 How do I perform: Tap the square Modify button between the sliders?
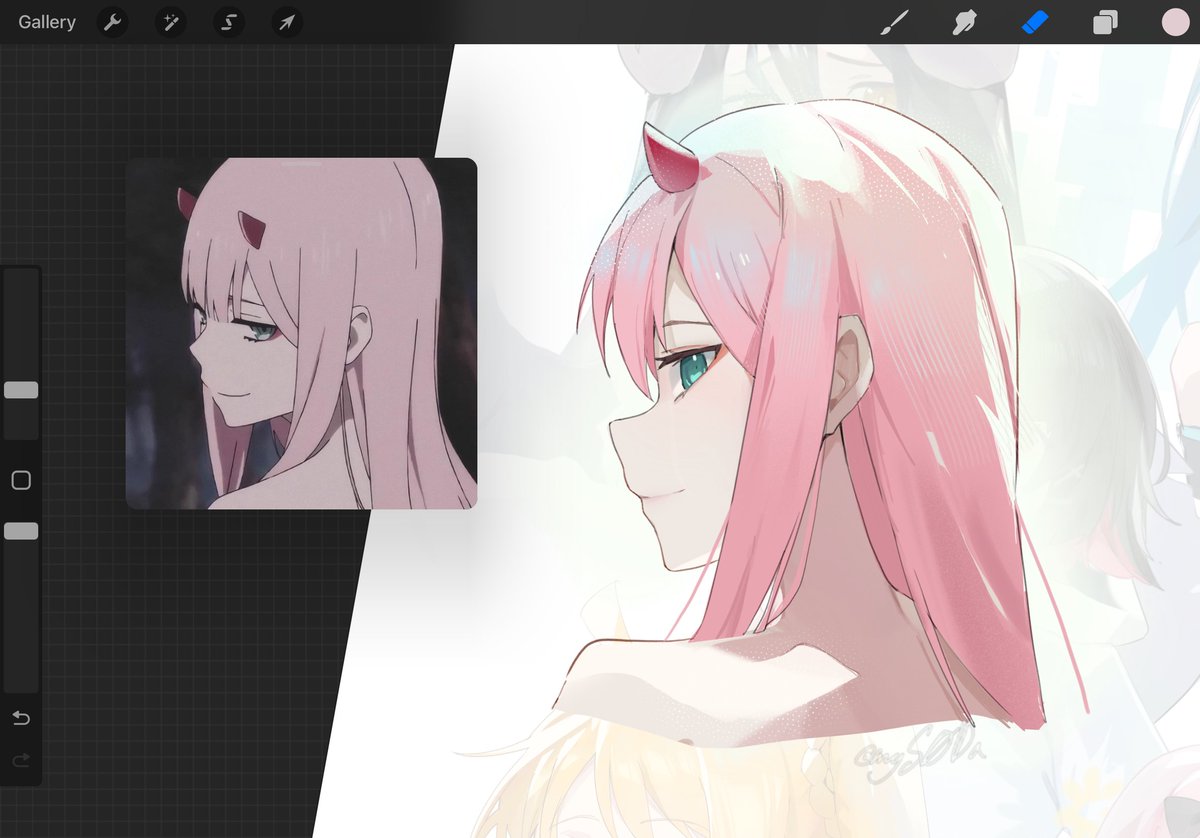click(x=20, y=481)
